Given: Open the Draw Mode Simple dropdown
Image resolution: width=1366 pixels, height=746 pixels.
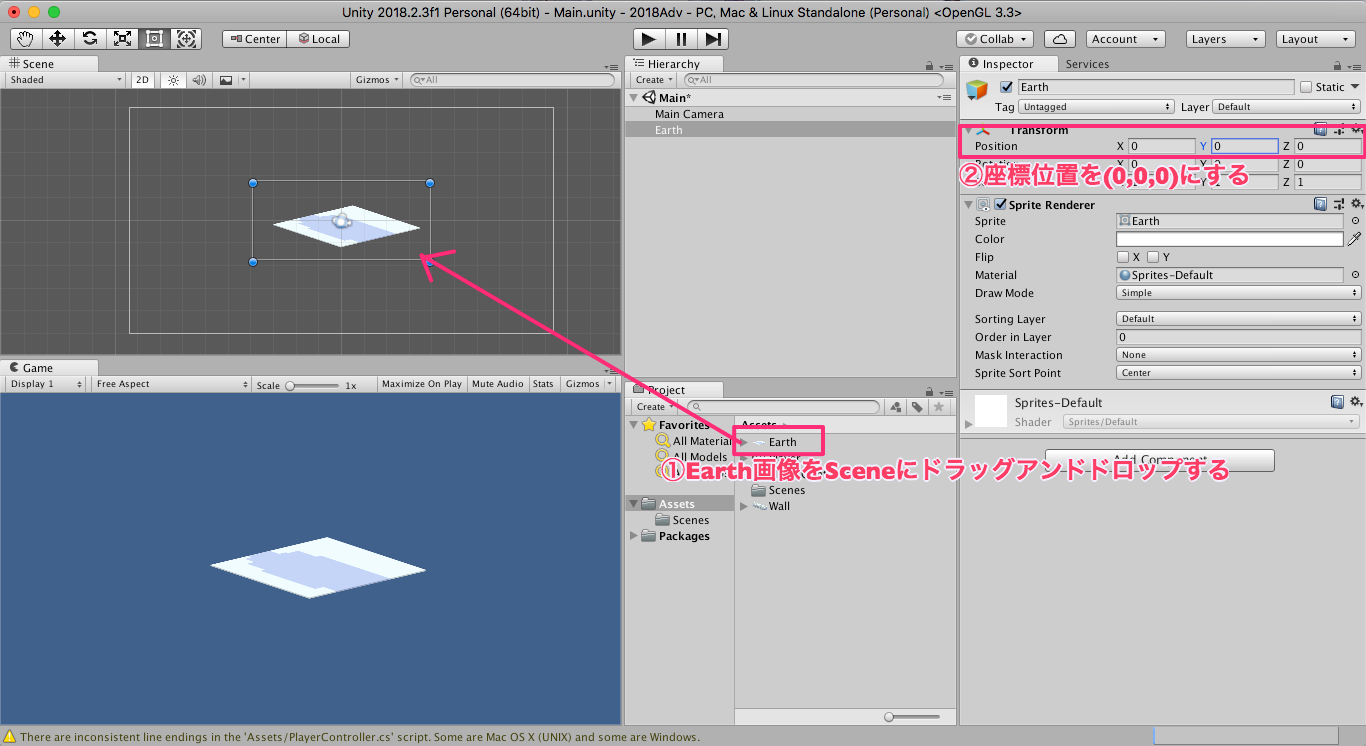Looking at the screenshot, I should (x=1238, y=293).
